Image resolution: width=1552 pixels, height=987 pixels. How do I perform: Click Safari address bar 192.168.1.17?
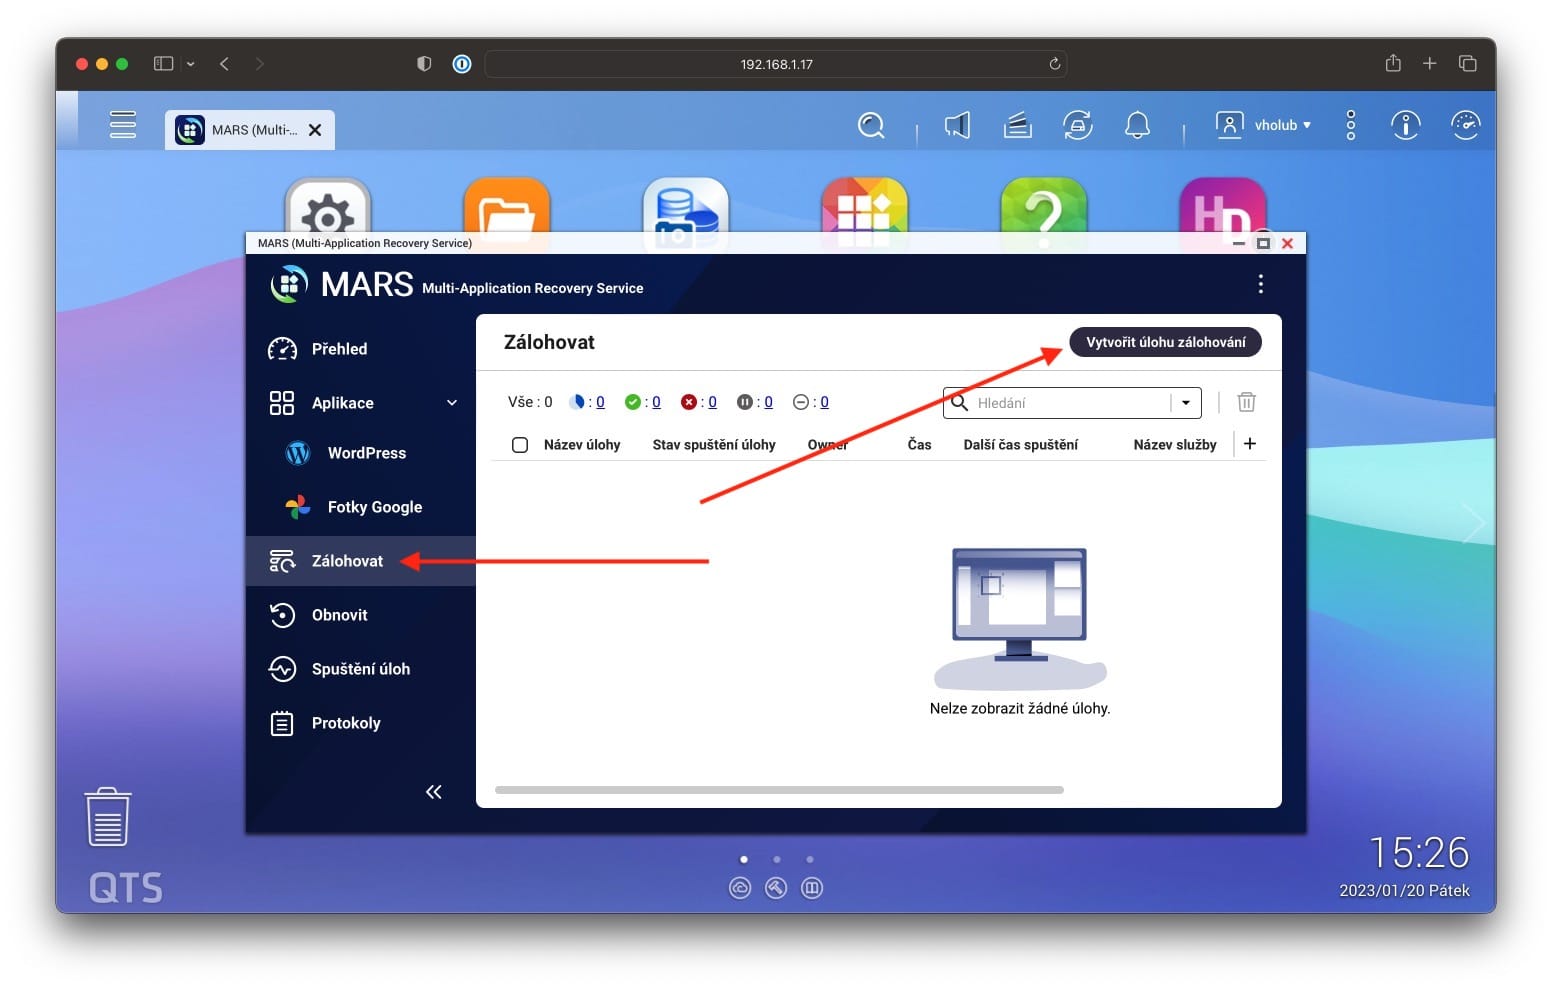pyautogui.click(x=776, y=64)
